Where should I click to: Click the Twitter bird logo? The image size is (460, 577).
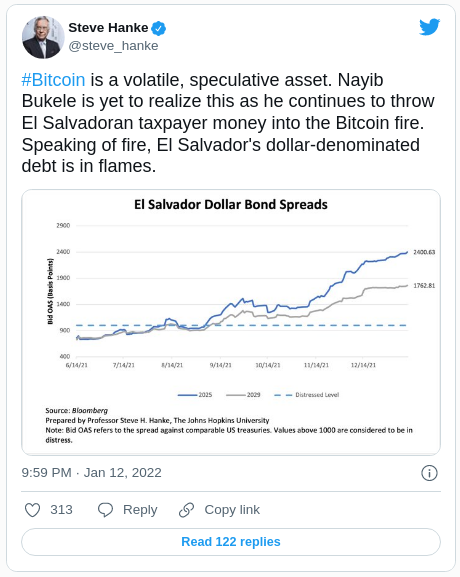tap(429, 27)
